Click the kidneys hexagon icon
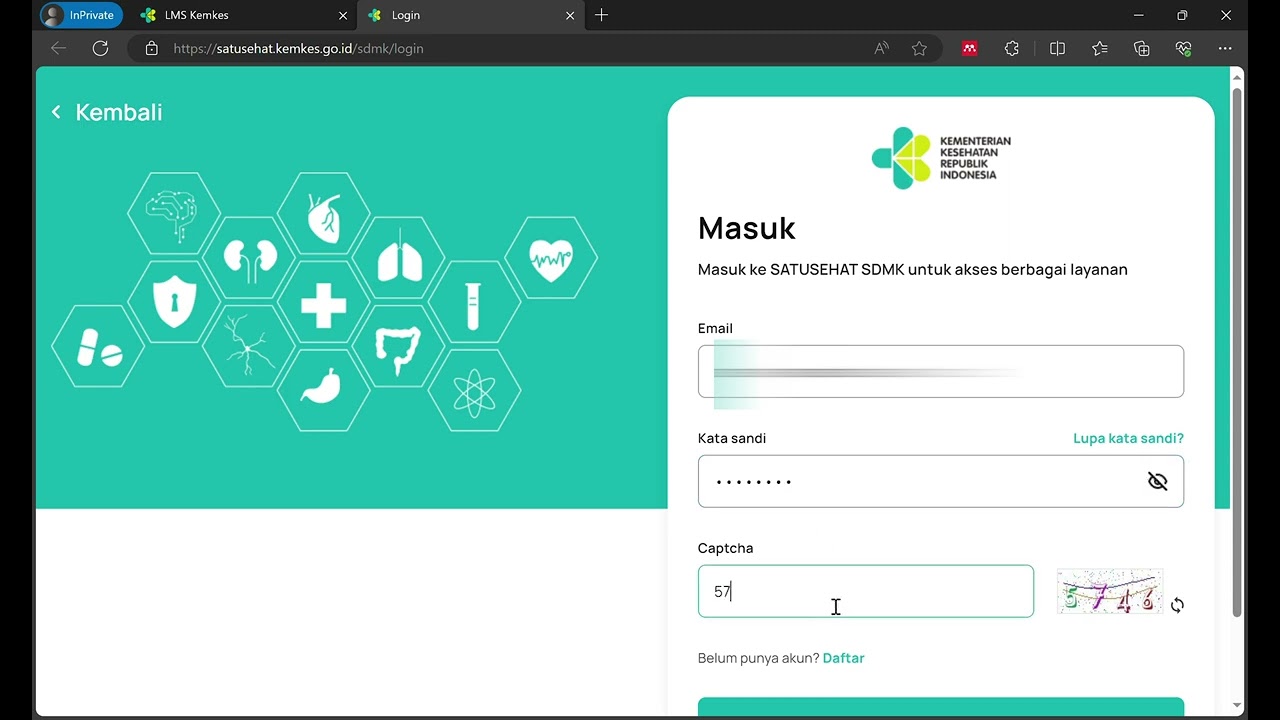The image size is (1280, 720). click(249, 257)
